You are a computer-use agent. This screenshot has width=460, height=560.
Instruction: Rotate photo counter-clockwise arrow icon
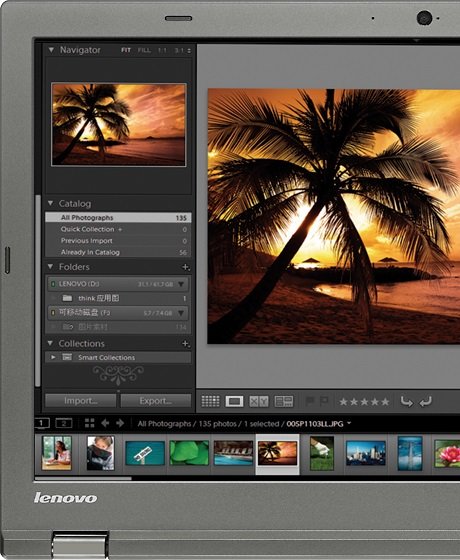tap(406, 401)
